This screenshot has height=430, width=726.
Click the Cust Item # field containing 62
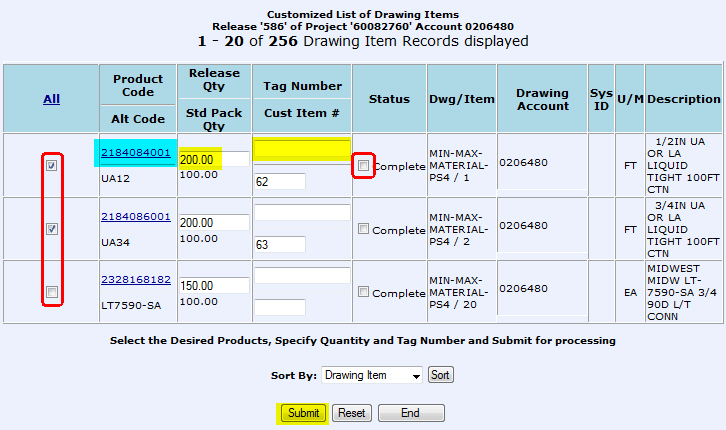[279, 181]
